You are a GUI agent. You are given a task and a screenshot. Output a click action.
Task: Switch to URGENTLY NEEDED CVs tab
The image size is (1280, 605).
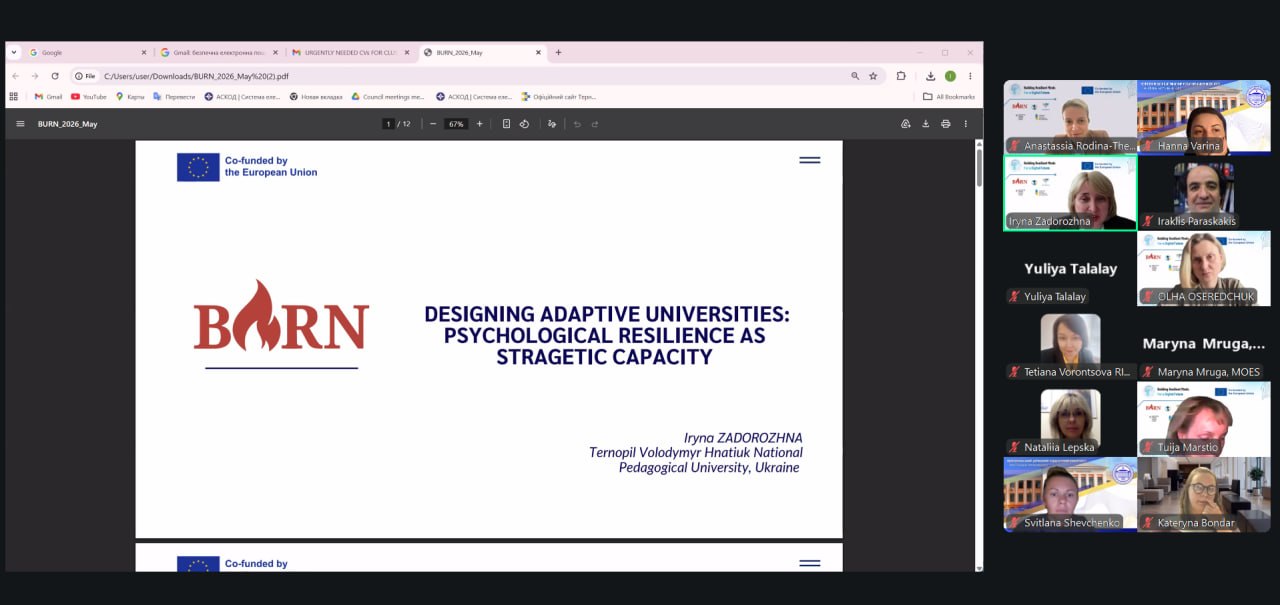coord(351,52)
